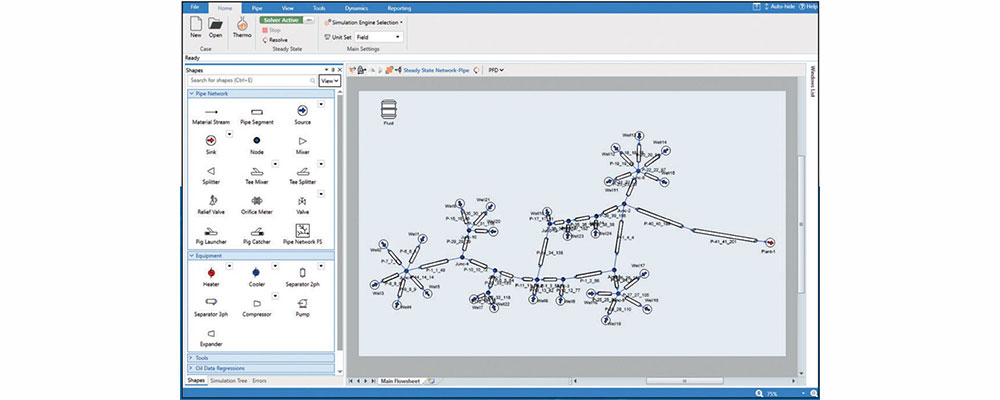This screenshot has width=1000, height=400.
Task: Open the Tools ribbon tab
Action: pos(319,8)
